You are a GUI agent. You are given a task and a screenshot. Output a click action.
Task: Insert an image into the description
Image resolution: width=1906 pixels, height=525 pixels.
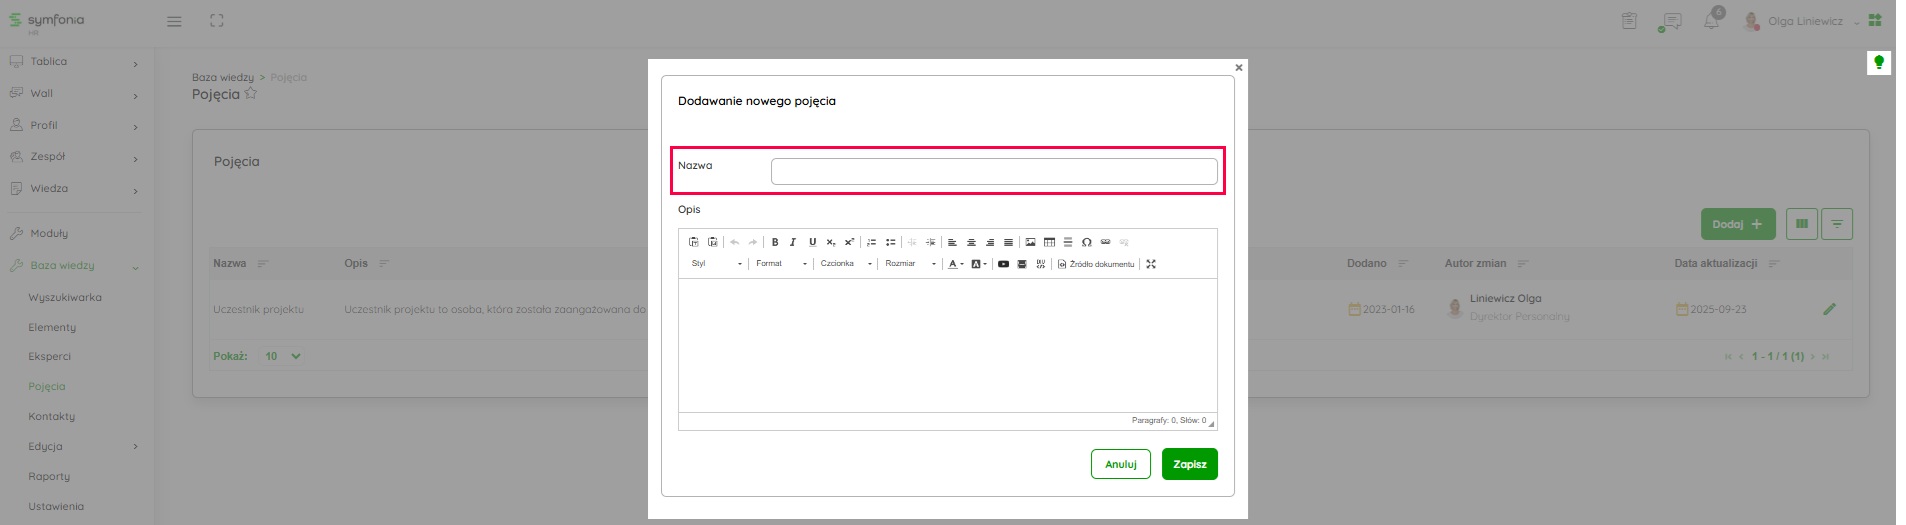[1030, 242]
